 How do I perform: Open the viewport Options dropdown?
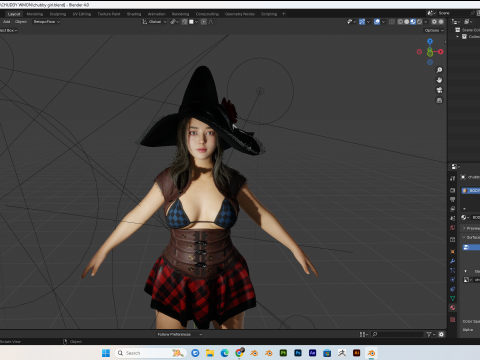tap(434, 30)
